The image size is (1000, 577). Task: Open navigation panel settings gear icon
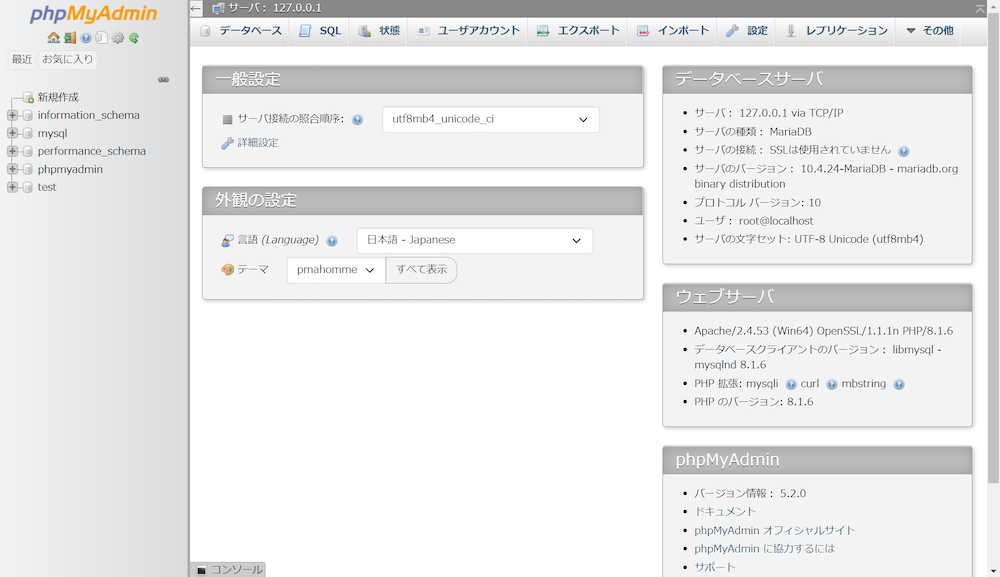[x=118, y=38]
